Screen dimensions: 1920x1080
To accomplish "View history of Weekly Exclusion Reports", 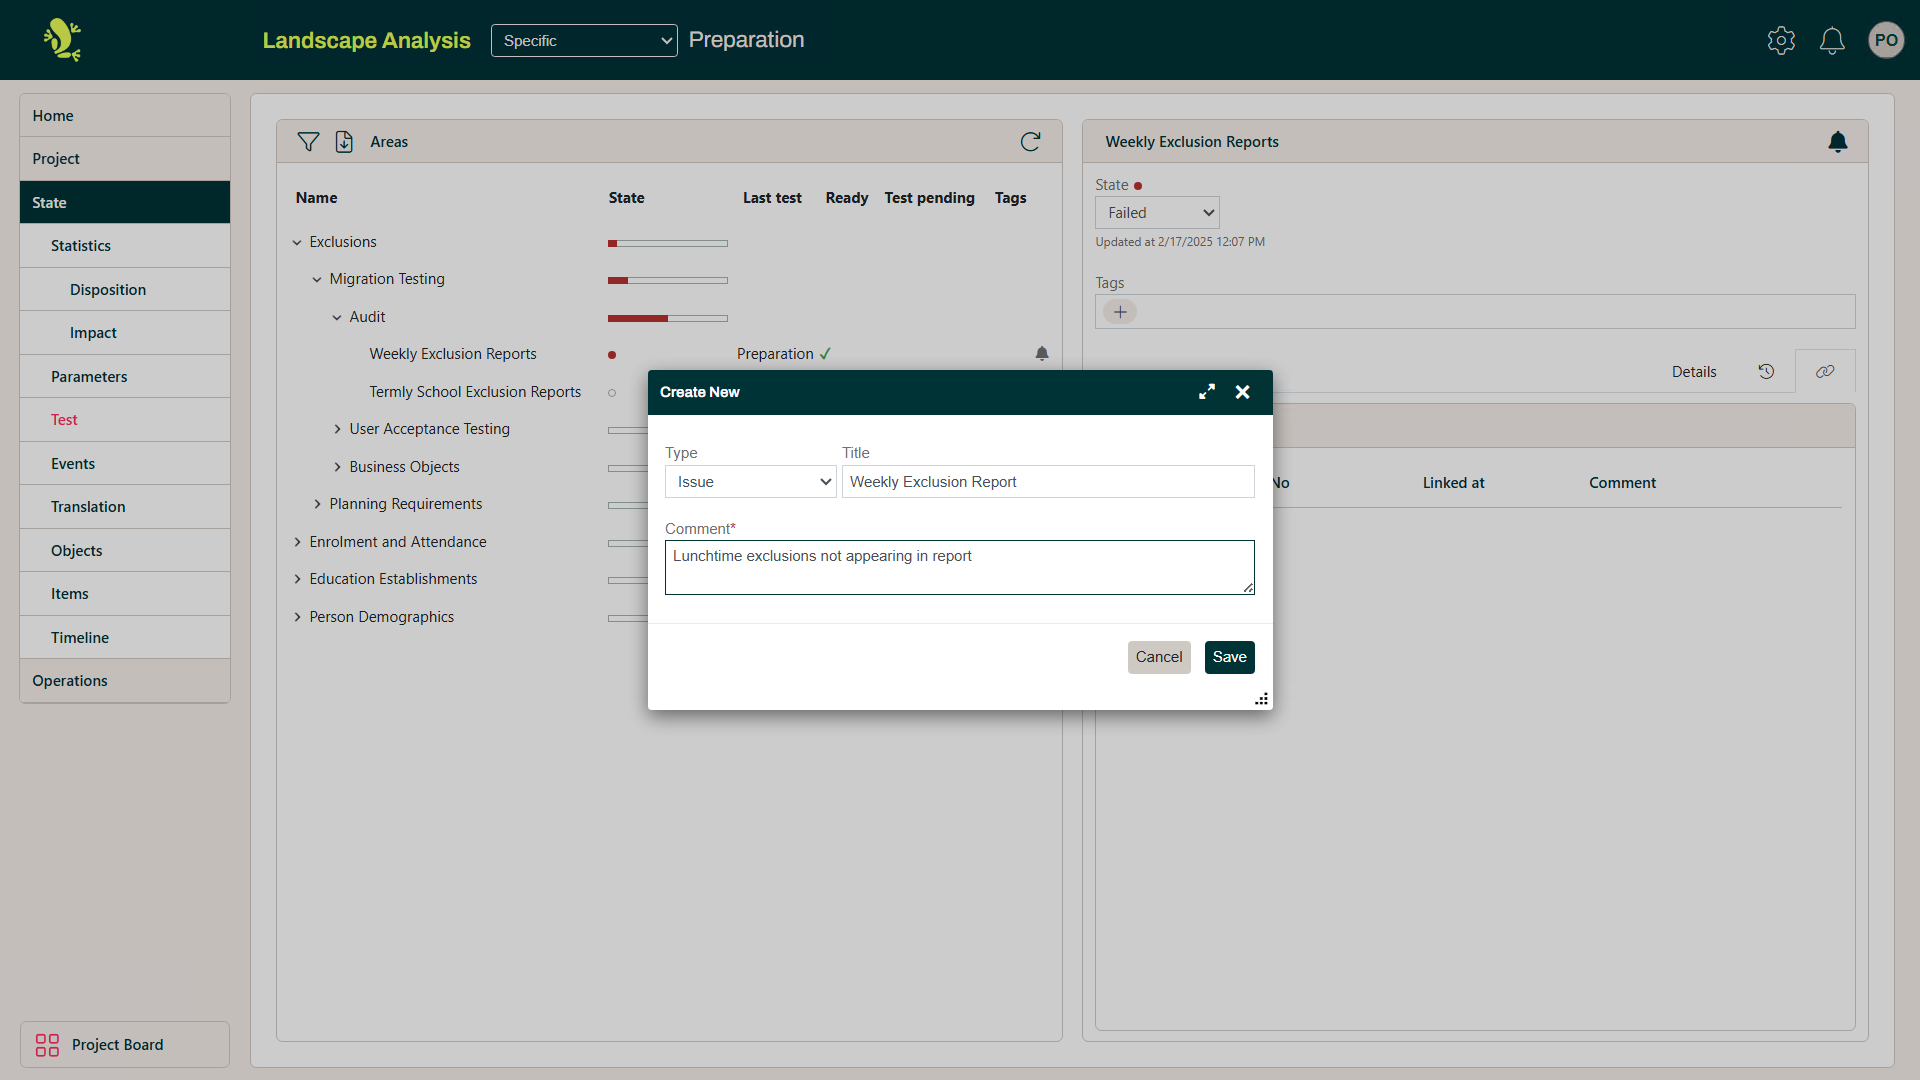I will tap(1766, 371).
